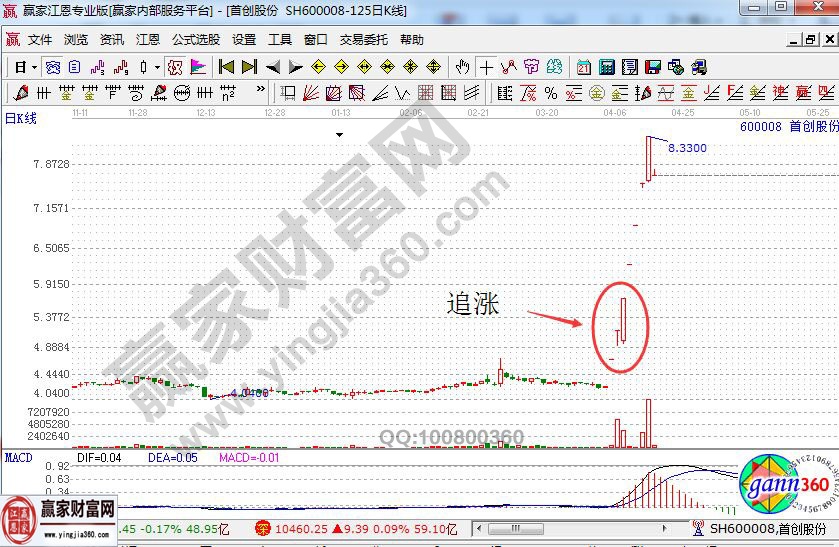Expand the candlestick style dropdown arrow
839x547 pixels.
tap(157, 67)
